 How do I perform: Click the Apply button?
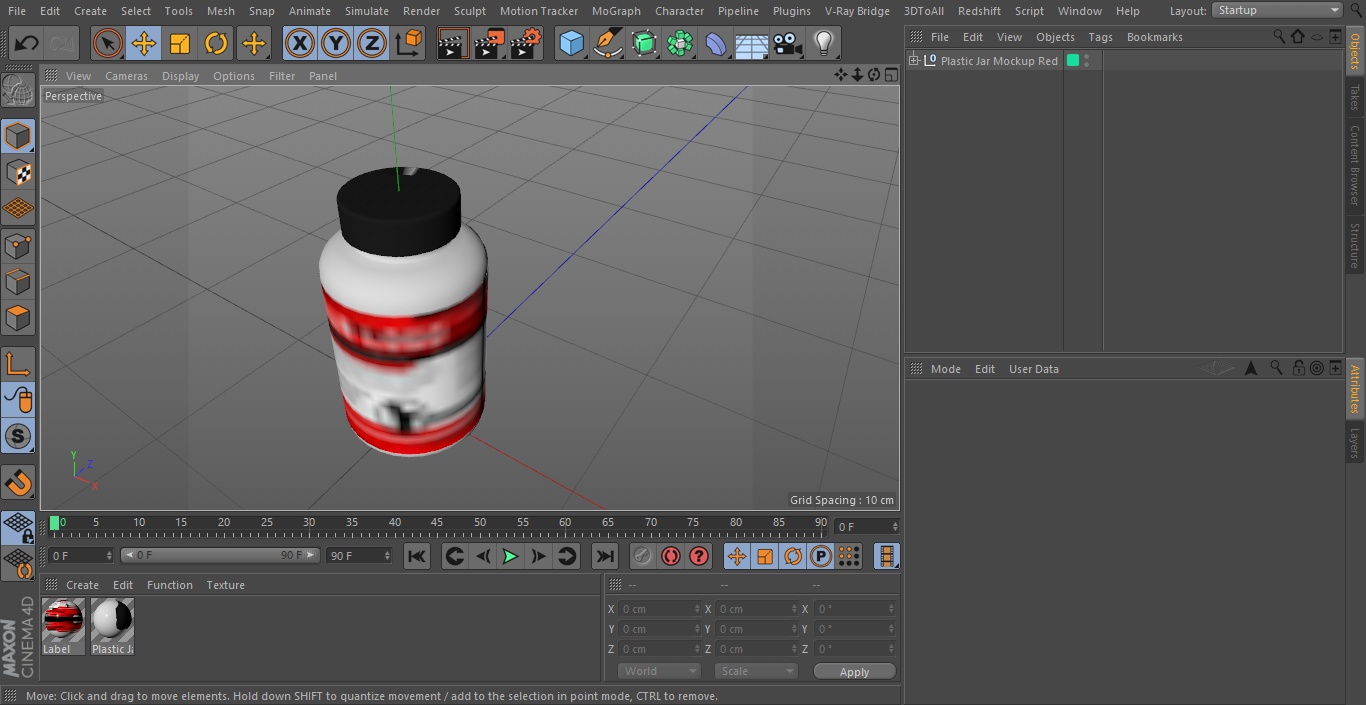click(854, 672)
